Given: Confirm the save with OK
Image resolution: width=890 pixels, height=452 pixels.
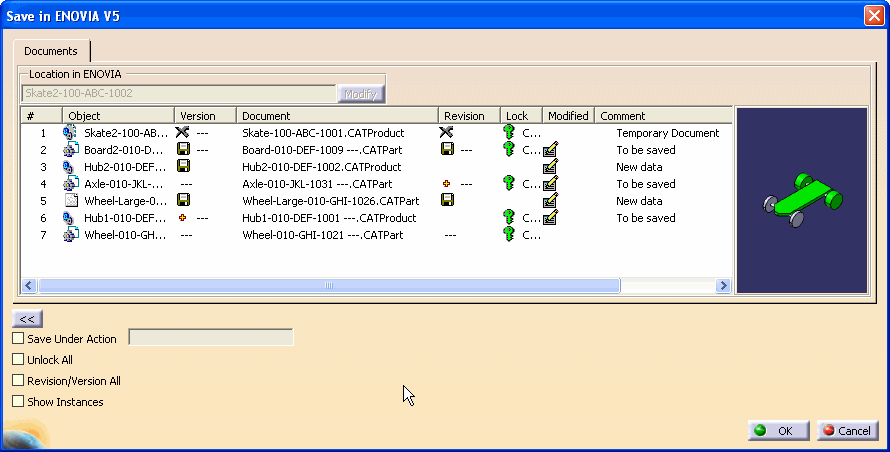Looking at the screenshot, I should click(x=779, y=430).
